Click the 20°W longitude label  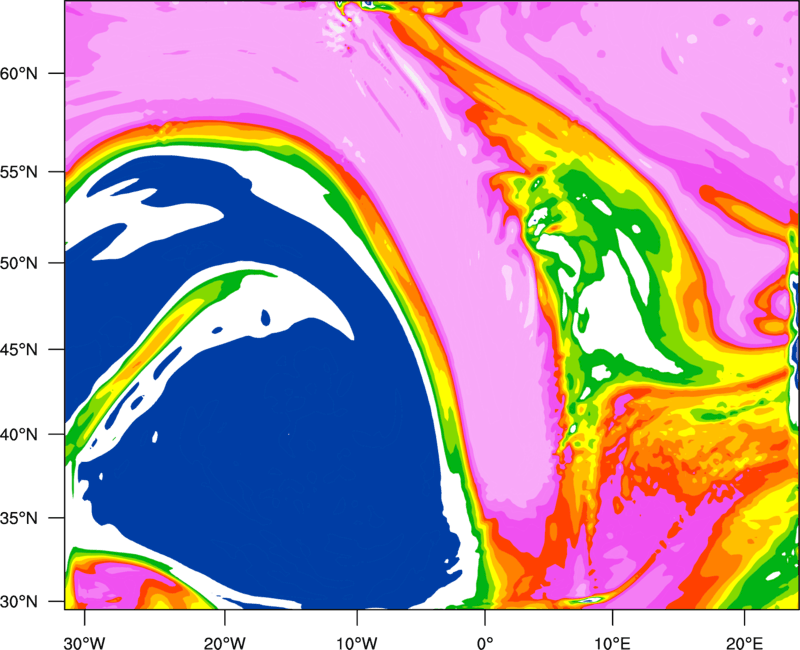pos(224,643)
